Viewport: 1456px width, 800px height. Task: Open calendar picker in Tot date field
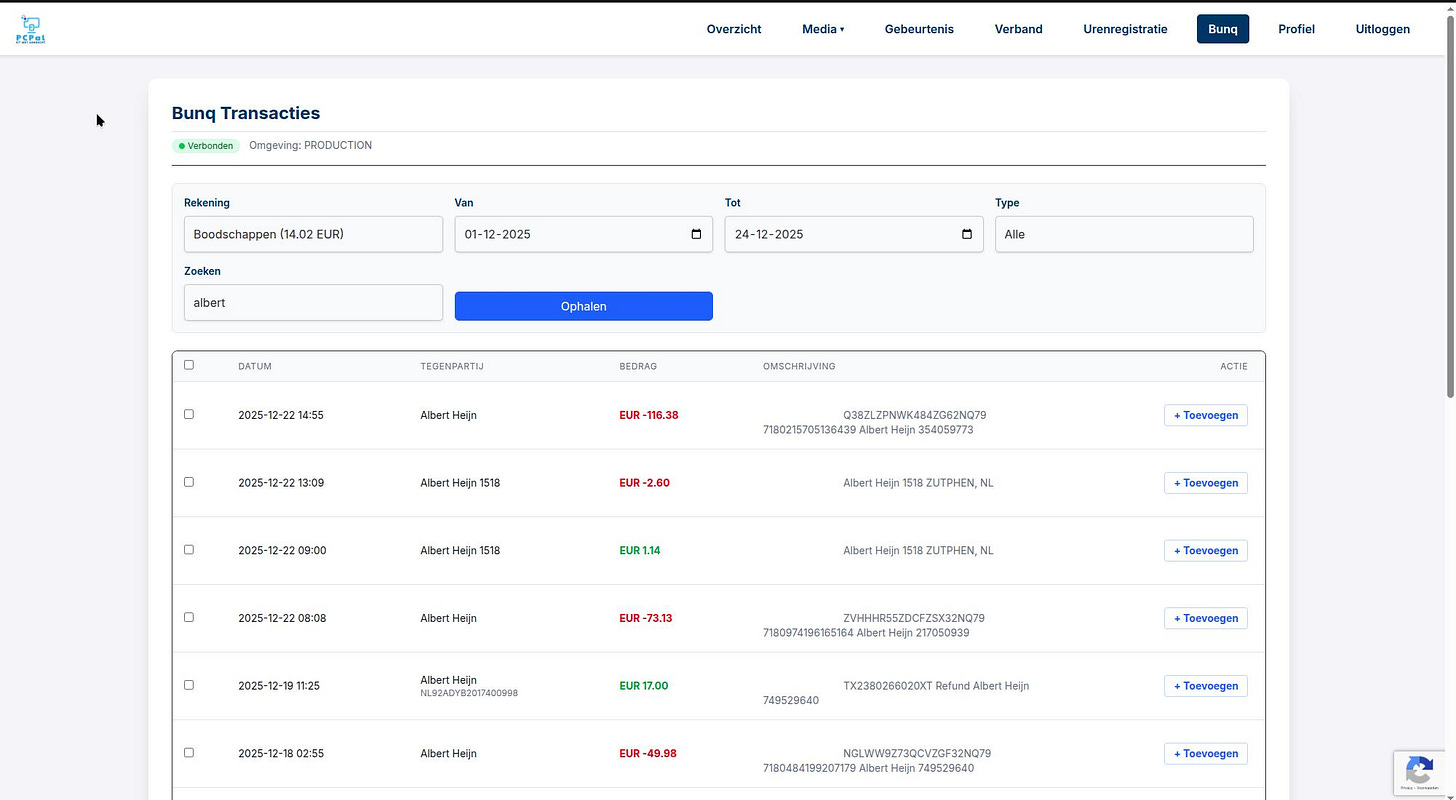[966, 234]
